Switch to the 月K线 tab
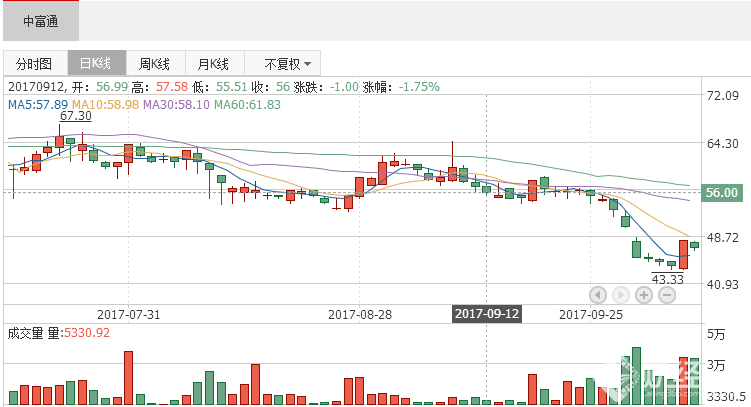Viewport: 751px width, 407px height. pos(215,63)
